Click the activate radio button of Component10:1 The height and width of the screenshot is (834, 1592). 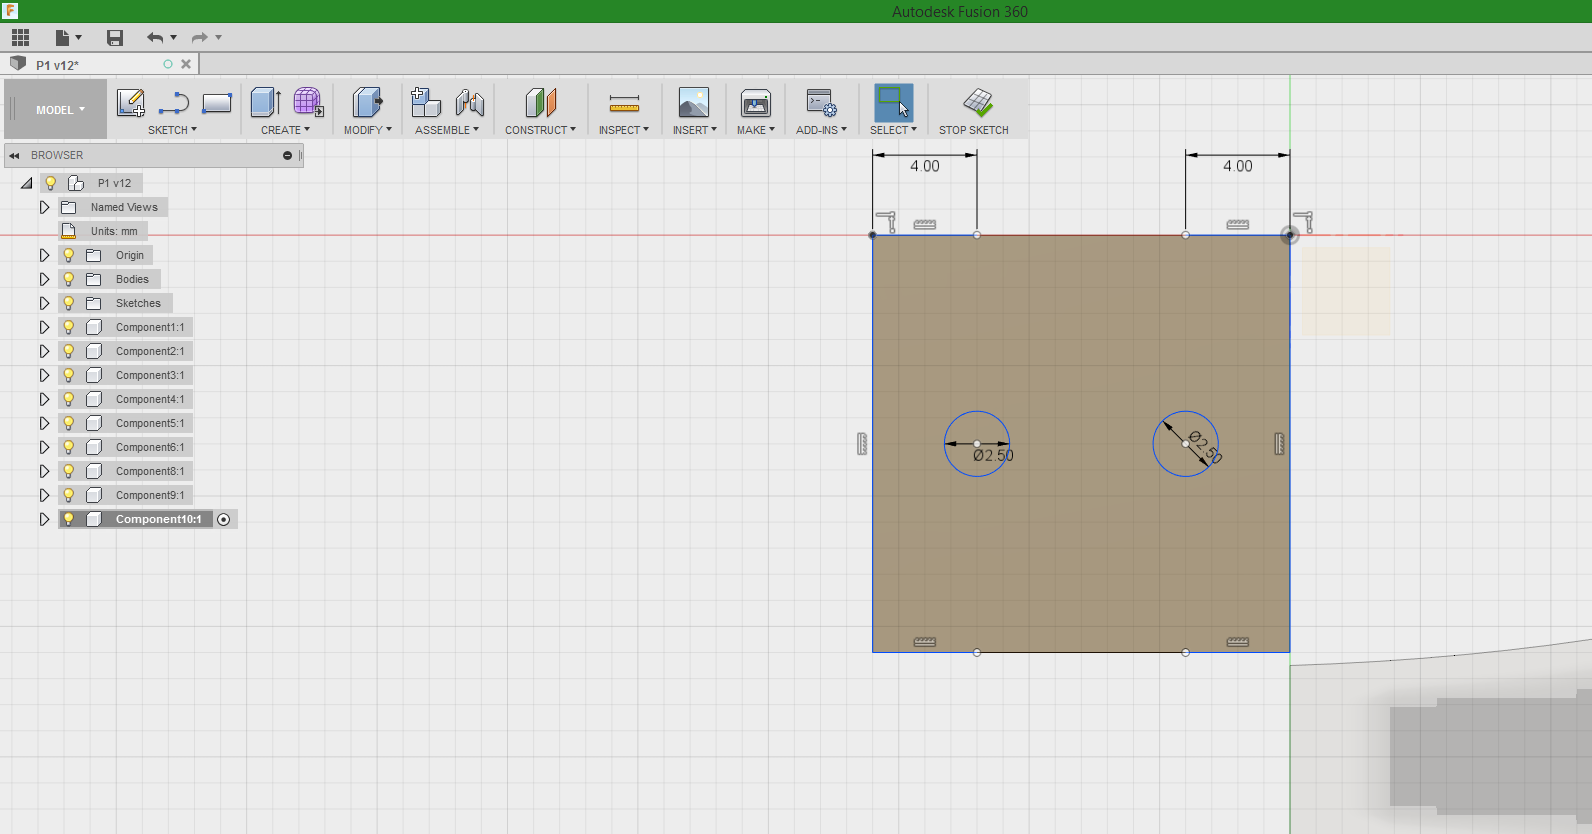point(224,519)
